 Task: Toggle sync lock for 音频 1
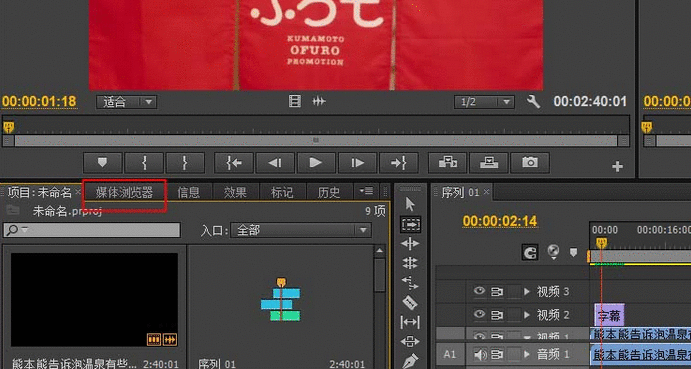coord(497,354)
